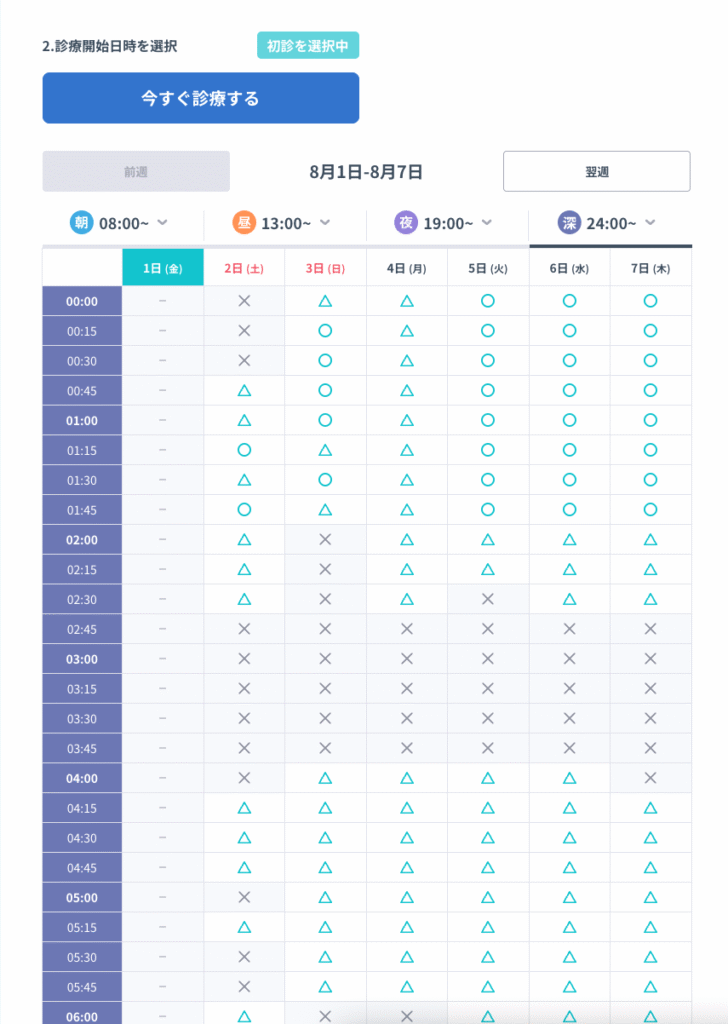Click the orange 昼 circle icon
The width and height of the screenshot is (728, 1024).
pyautogui.click(x=244, y=223)
